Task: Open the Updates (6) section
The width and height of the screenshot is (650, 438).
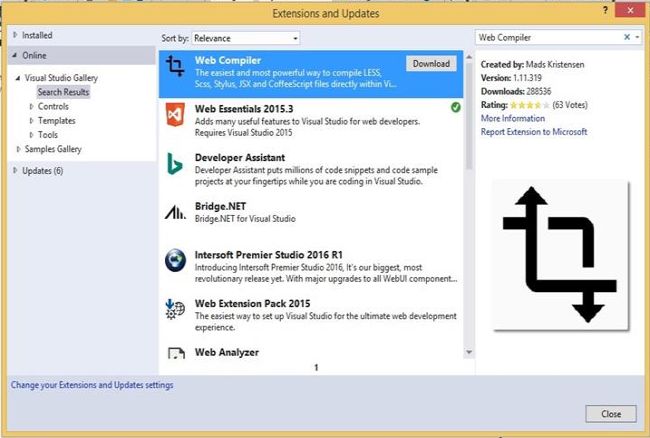Action: coord(42,170)
